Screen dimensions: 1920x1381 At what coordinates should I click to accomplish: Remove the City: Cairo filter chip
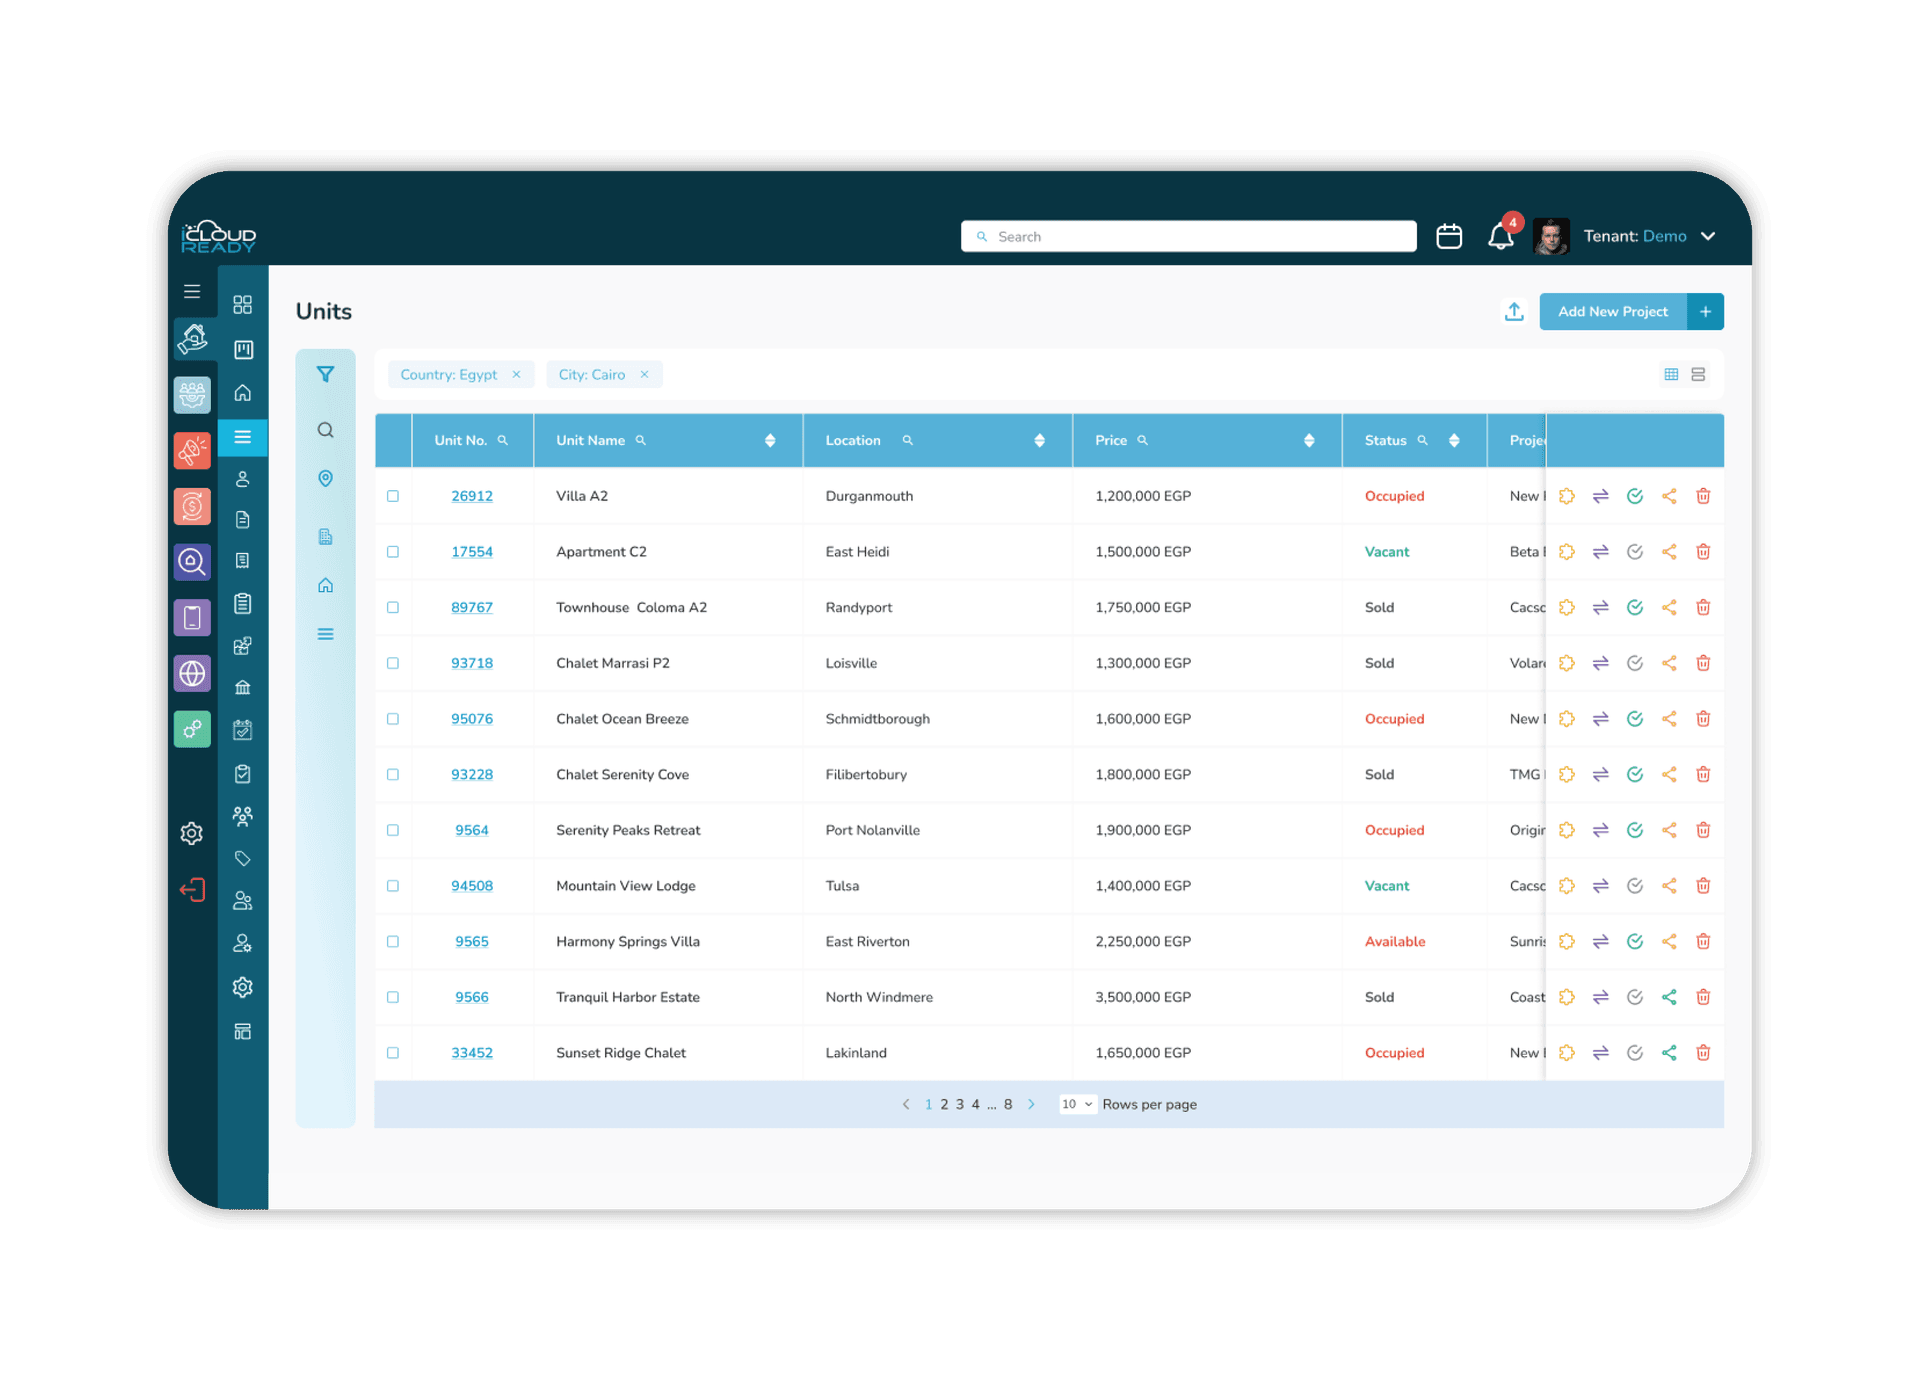(x=645, y=374)
